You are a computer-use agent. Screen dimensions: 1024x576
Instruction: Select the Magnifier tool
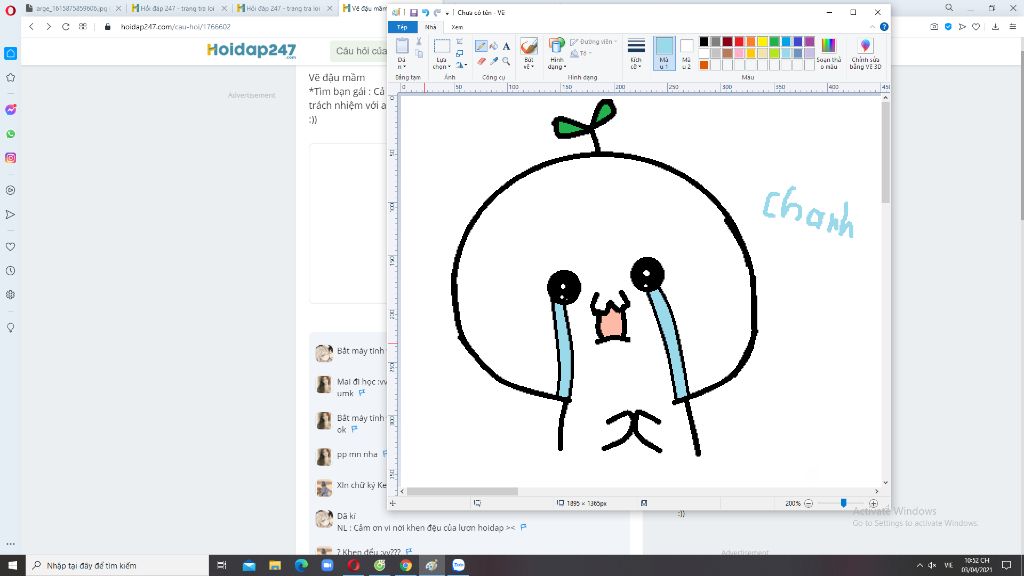pos(506,61)
